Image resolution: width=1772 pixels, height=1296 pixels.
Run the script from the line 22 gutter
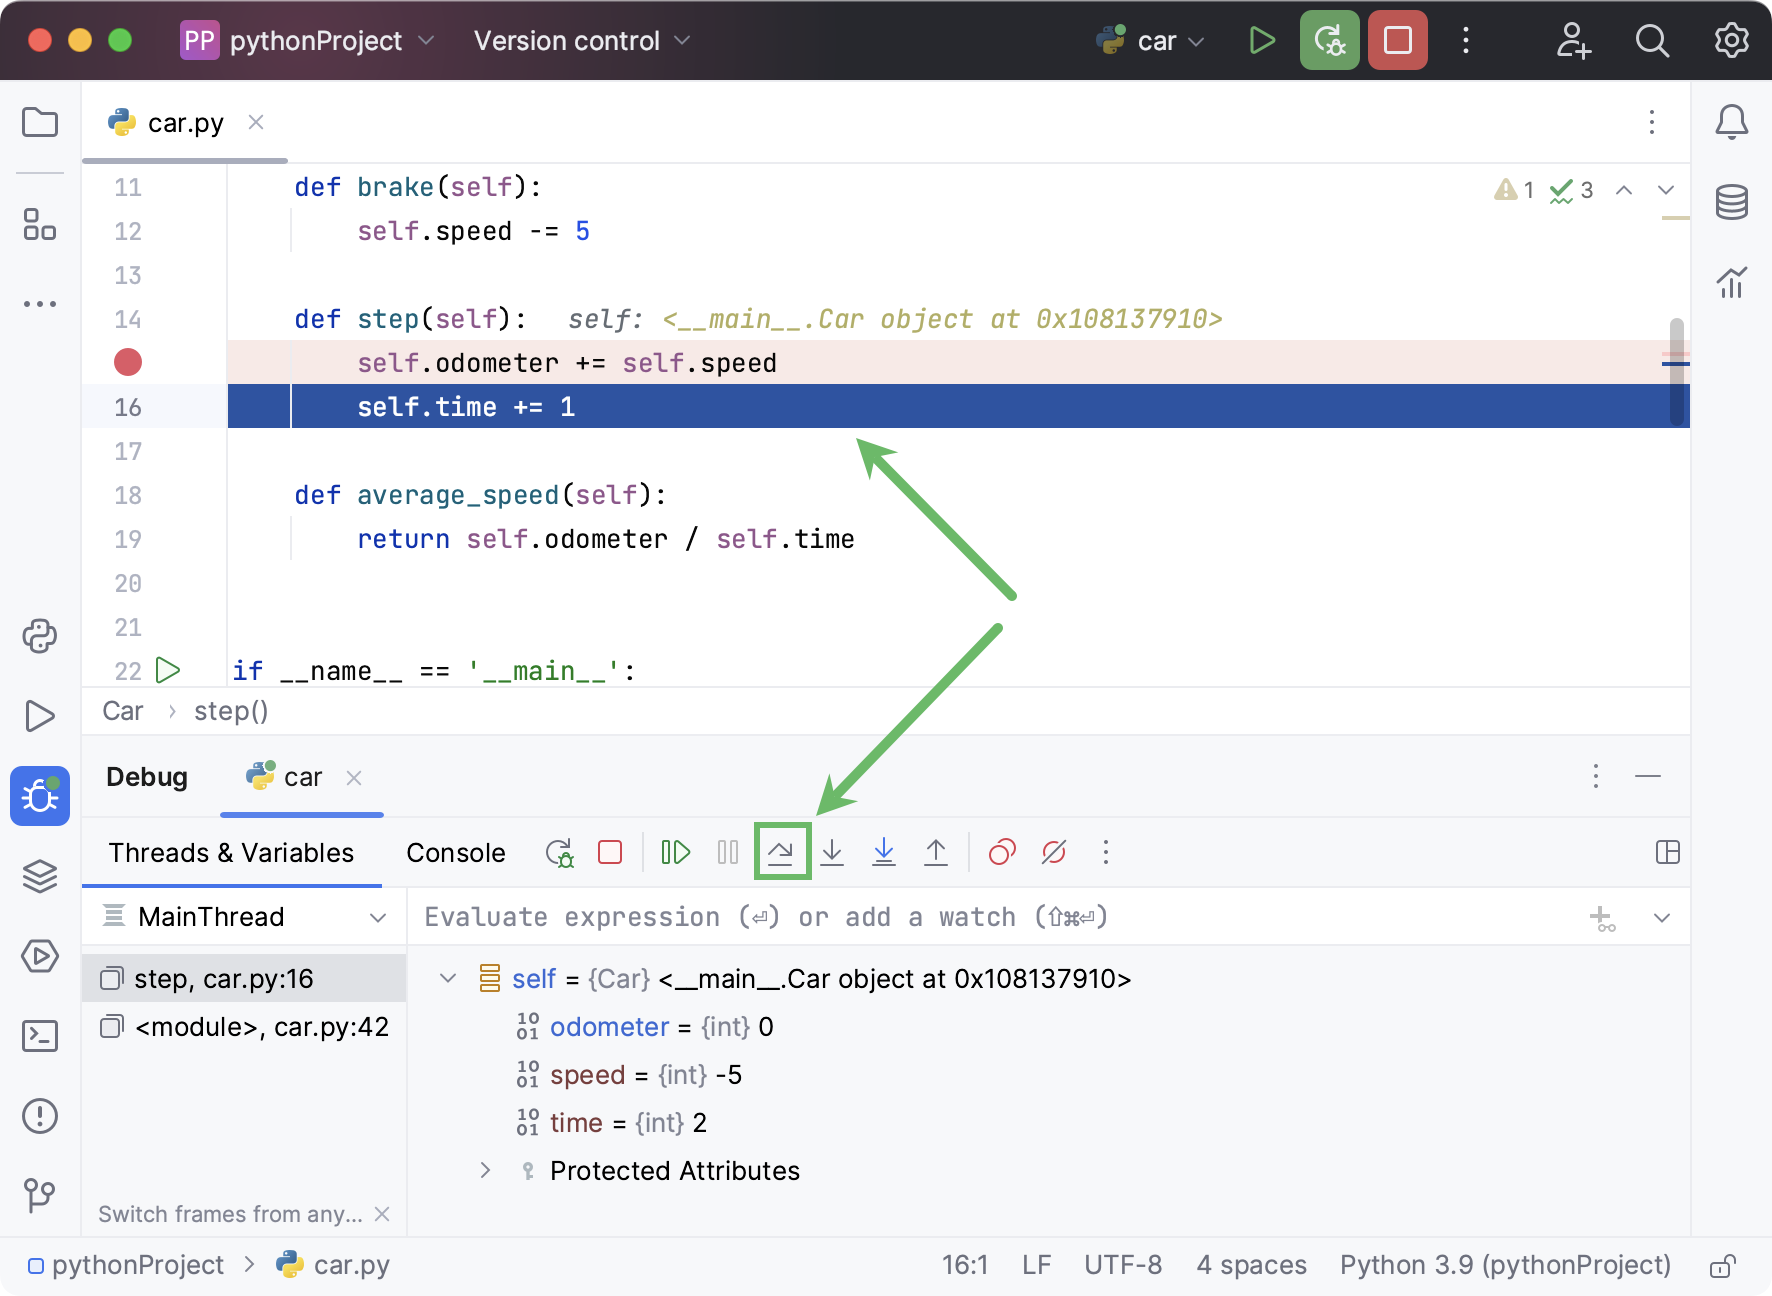pos(168,670)
